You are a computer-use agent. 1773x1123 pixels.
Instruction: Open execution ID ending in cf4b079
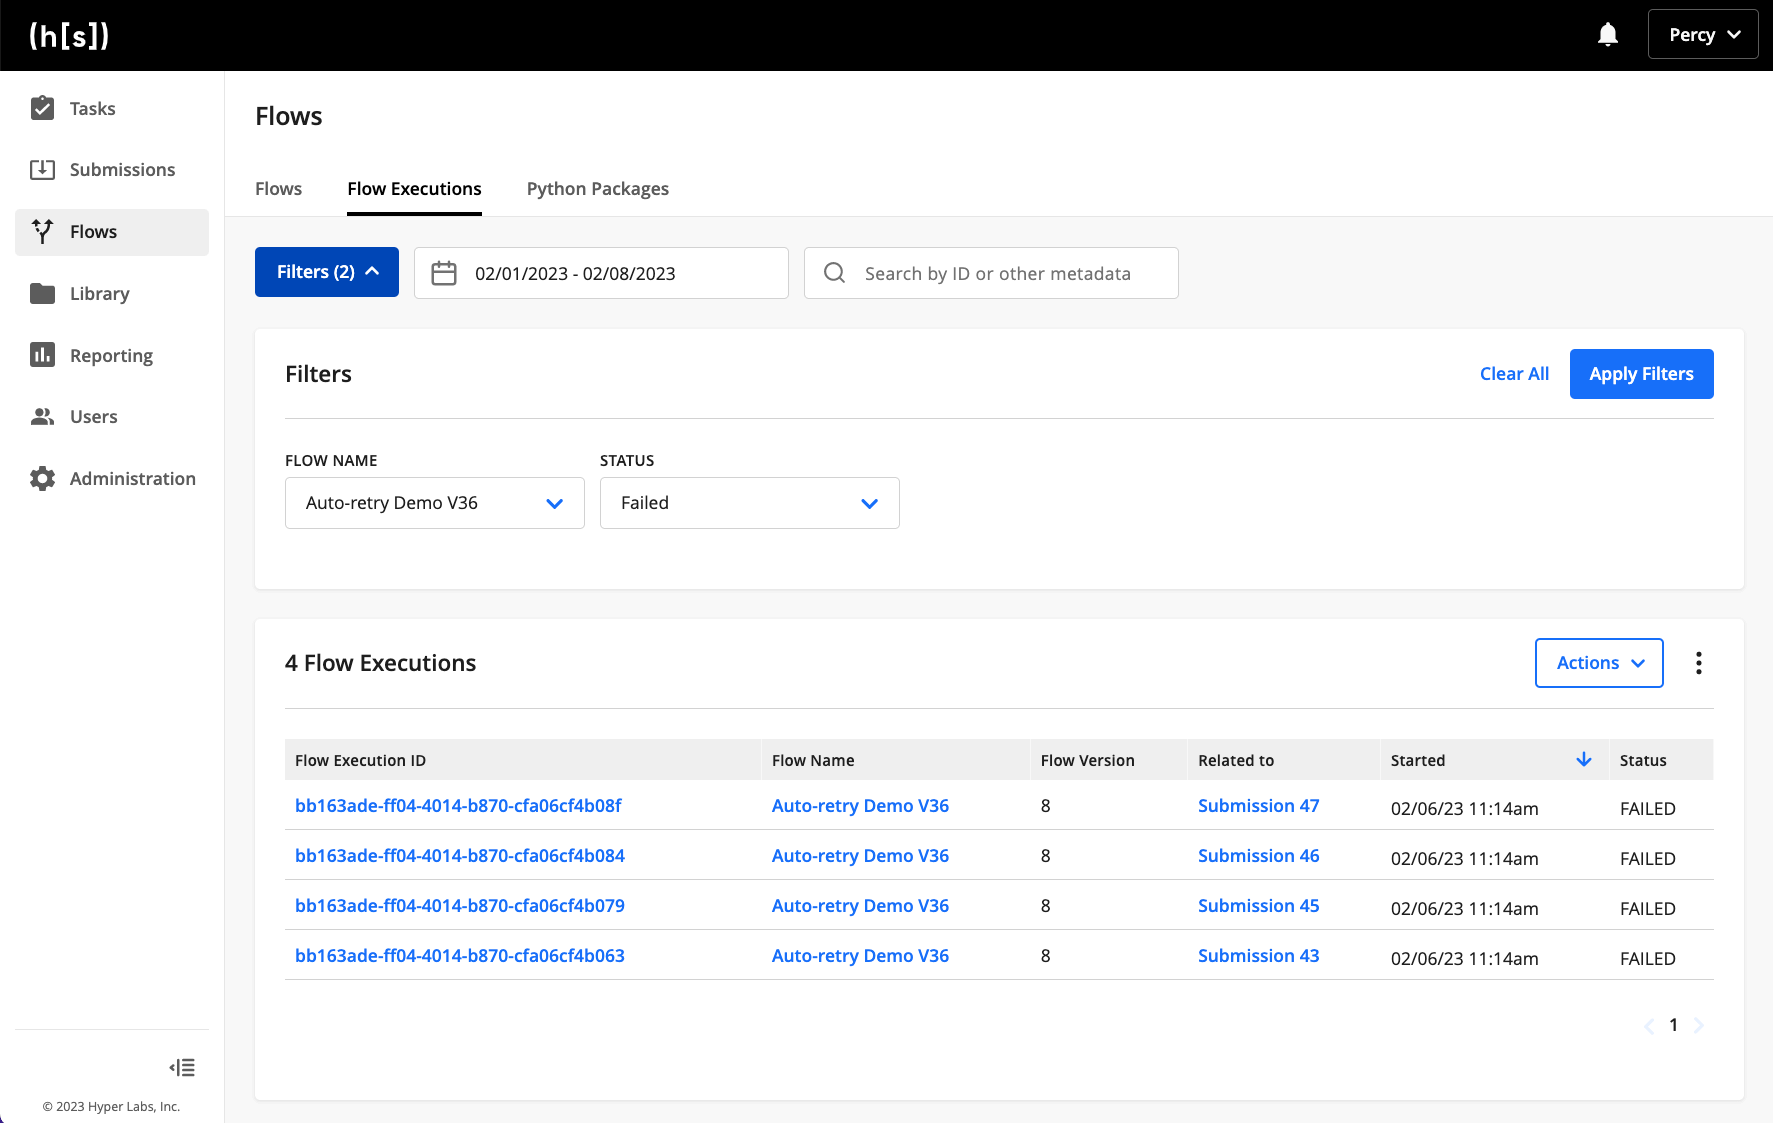(460, 906)
